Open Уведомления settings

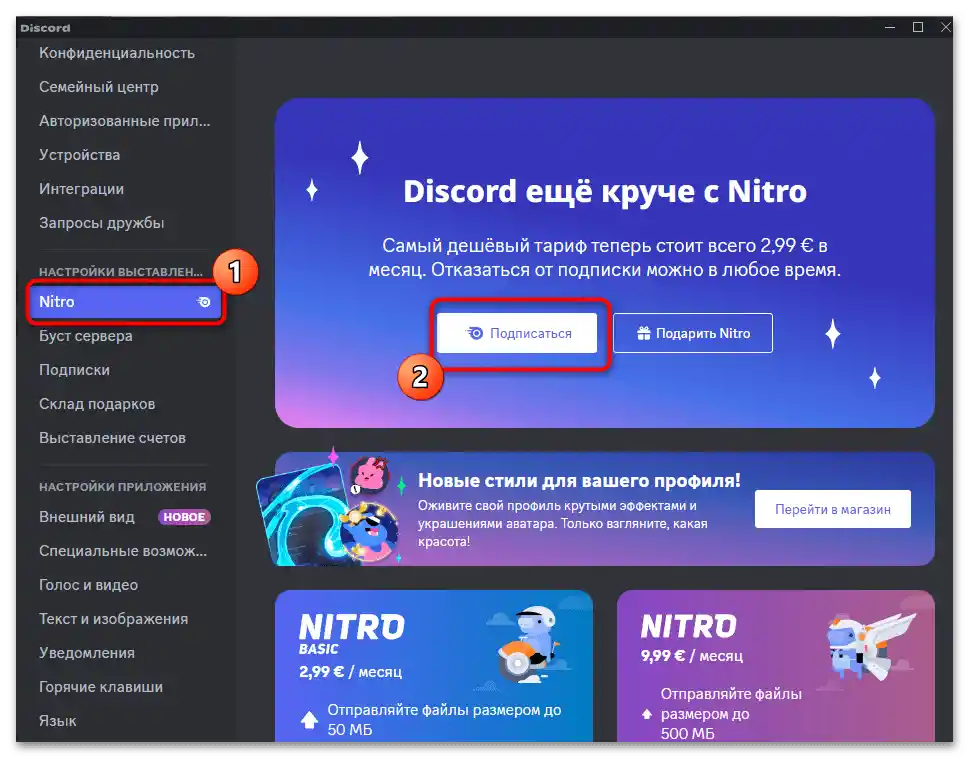click(x=87, y=653)
